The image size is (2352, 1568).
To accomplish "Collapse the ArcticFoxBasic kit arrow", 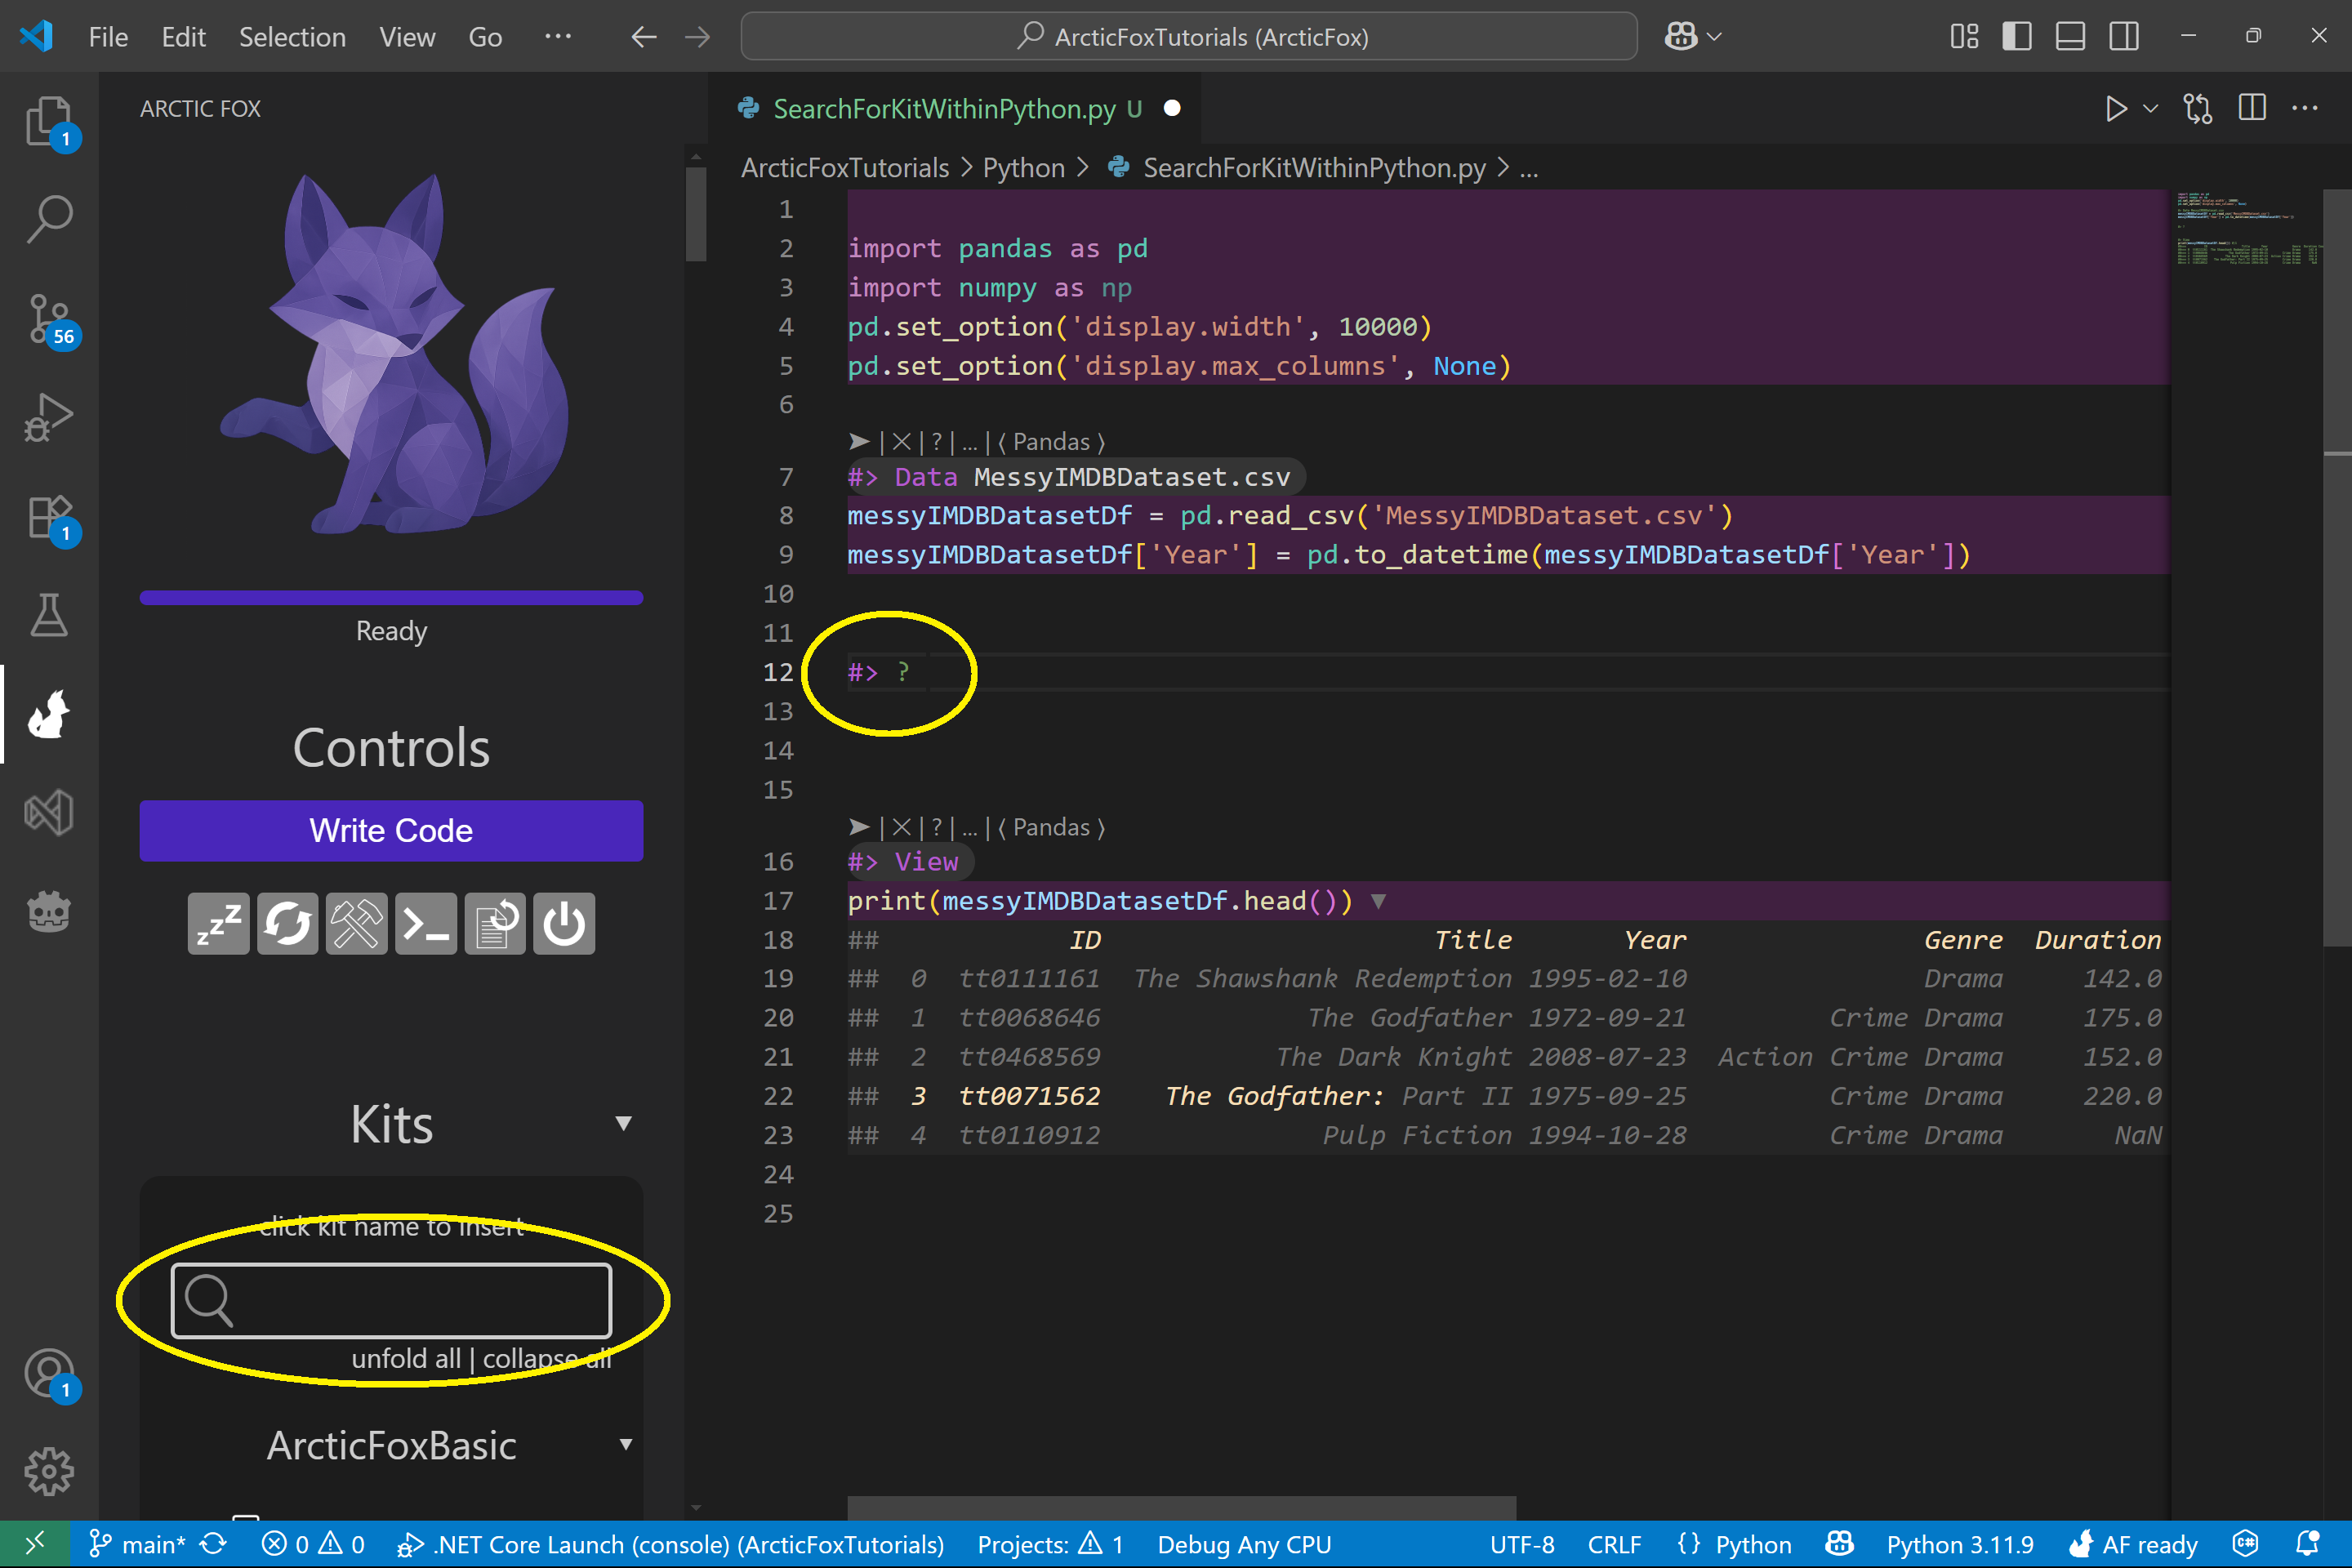I will pyautogui.click(x=625, y=1444).
